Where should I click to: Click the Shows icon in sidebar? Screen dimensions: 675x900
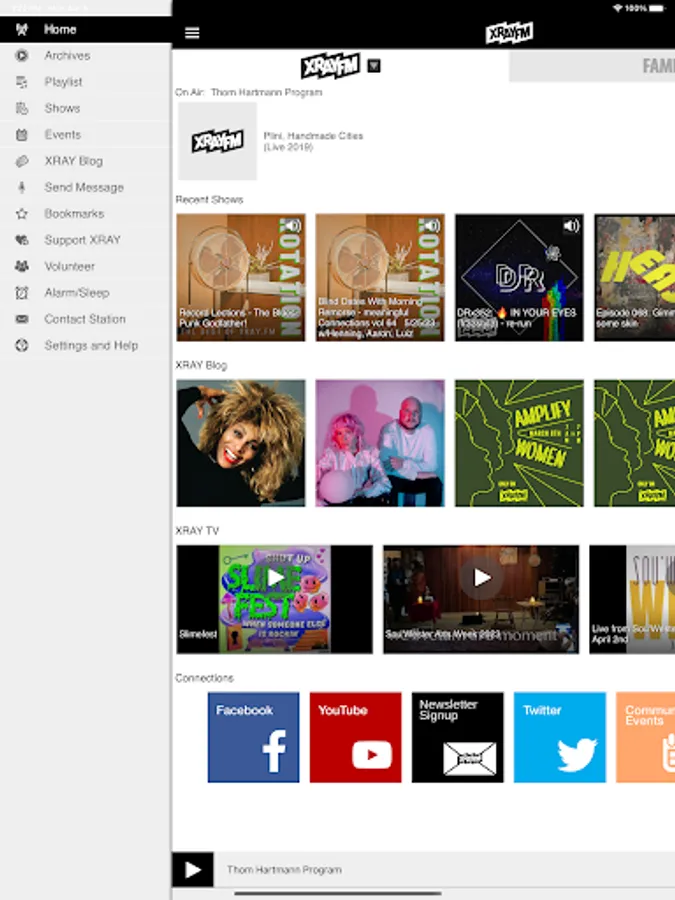[22, 108]
